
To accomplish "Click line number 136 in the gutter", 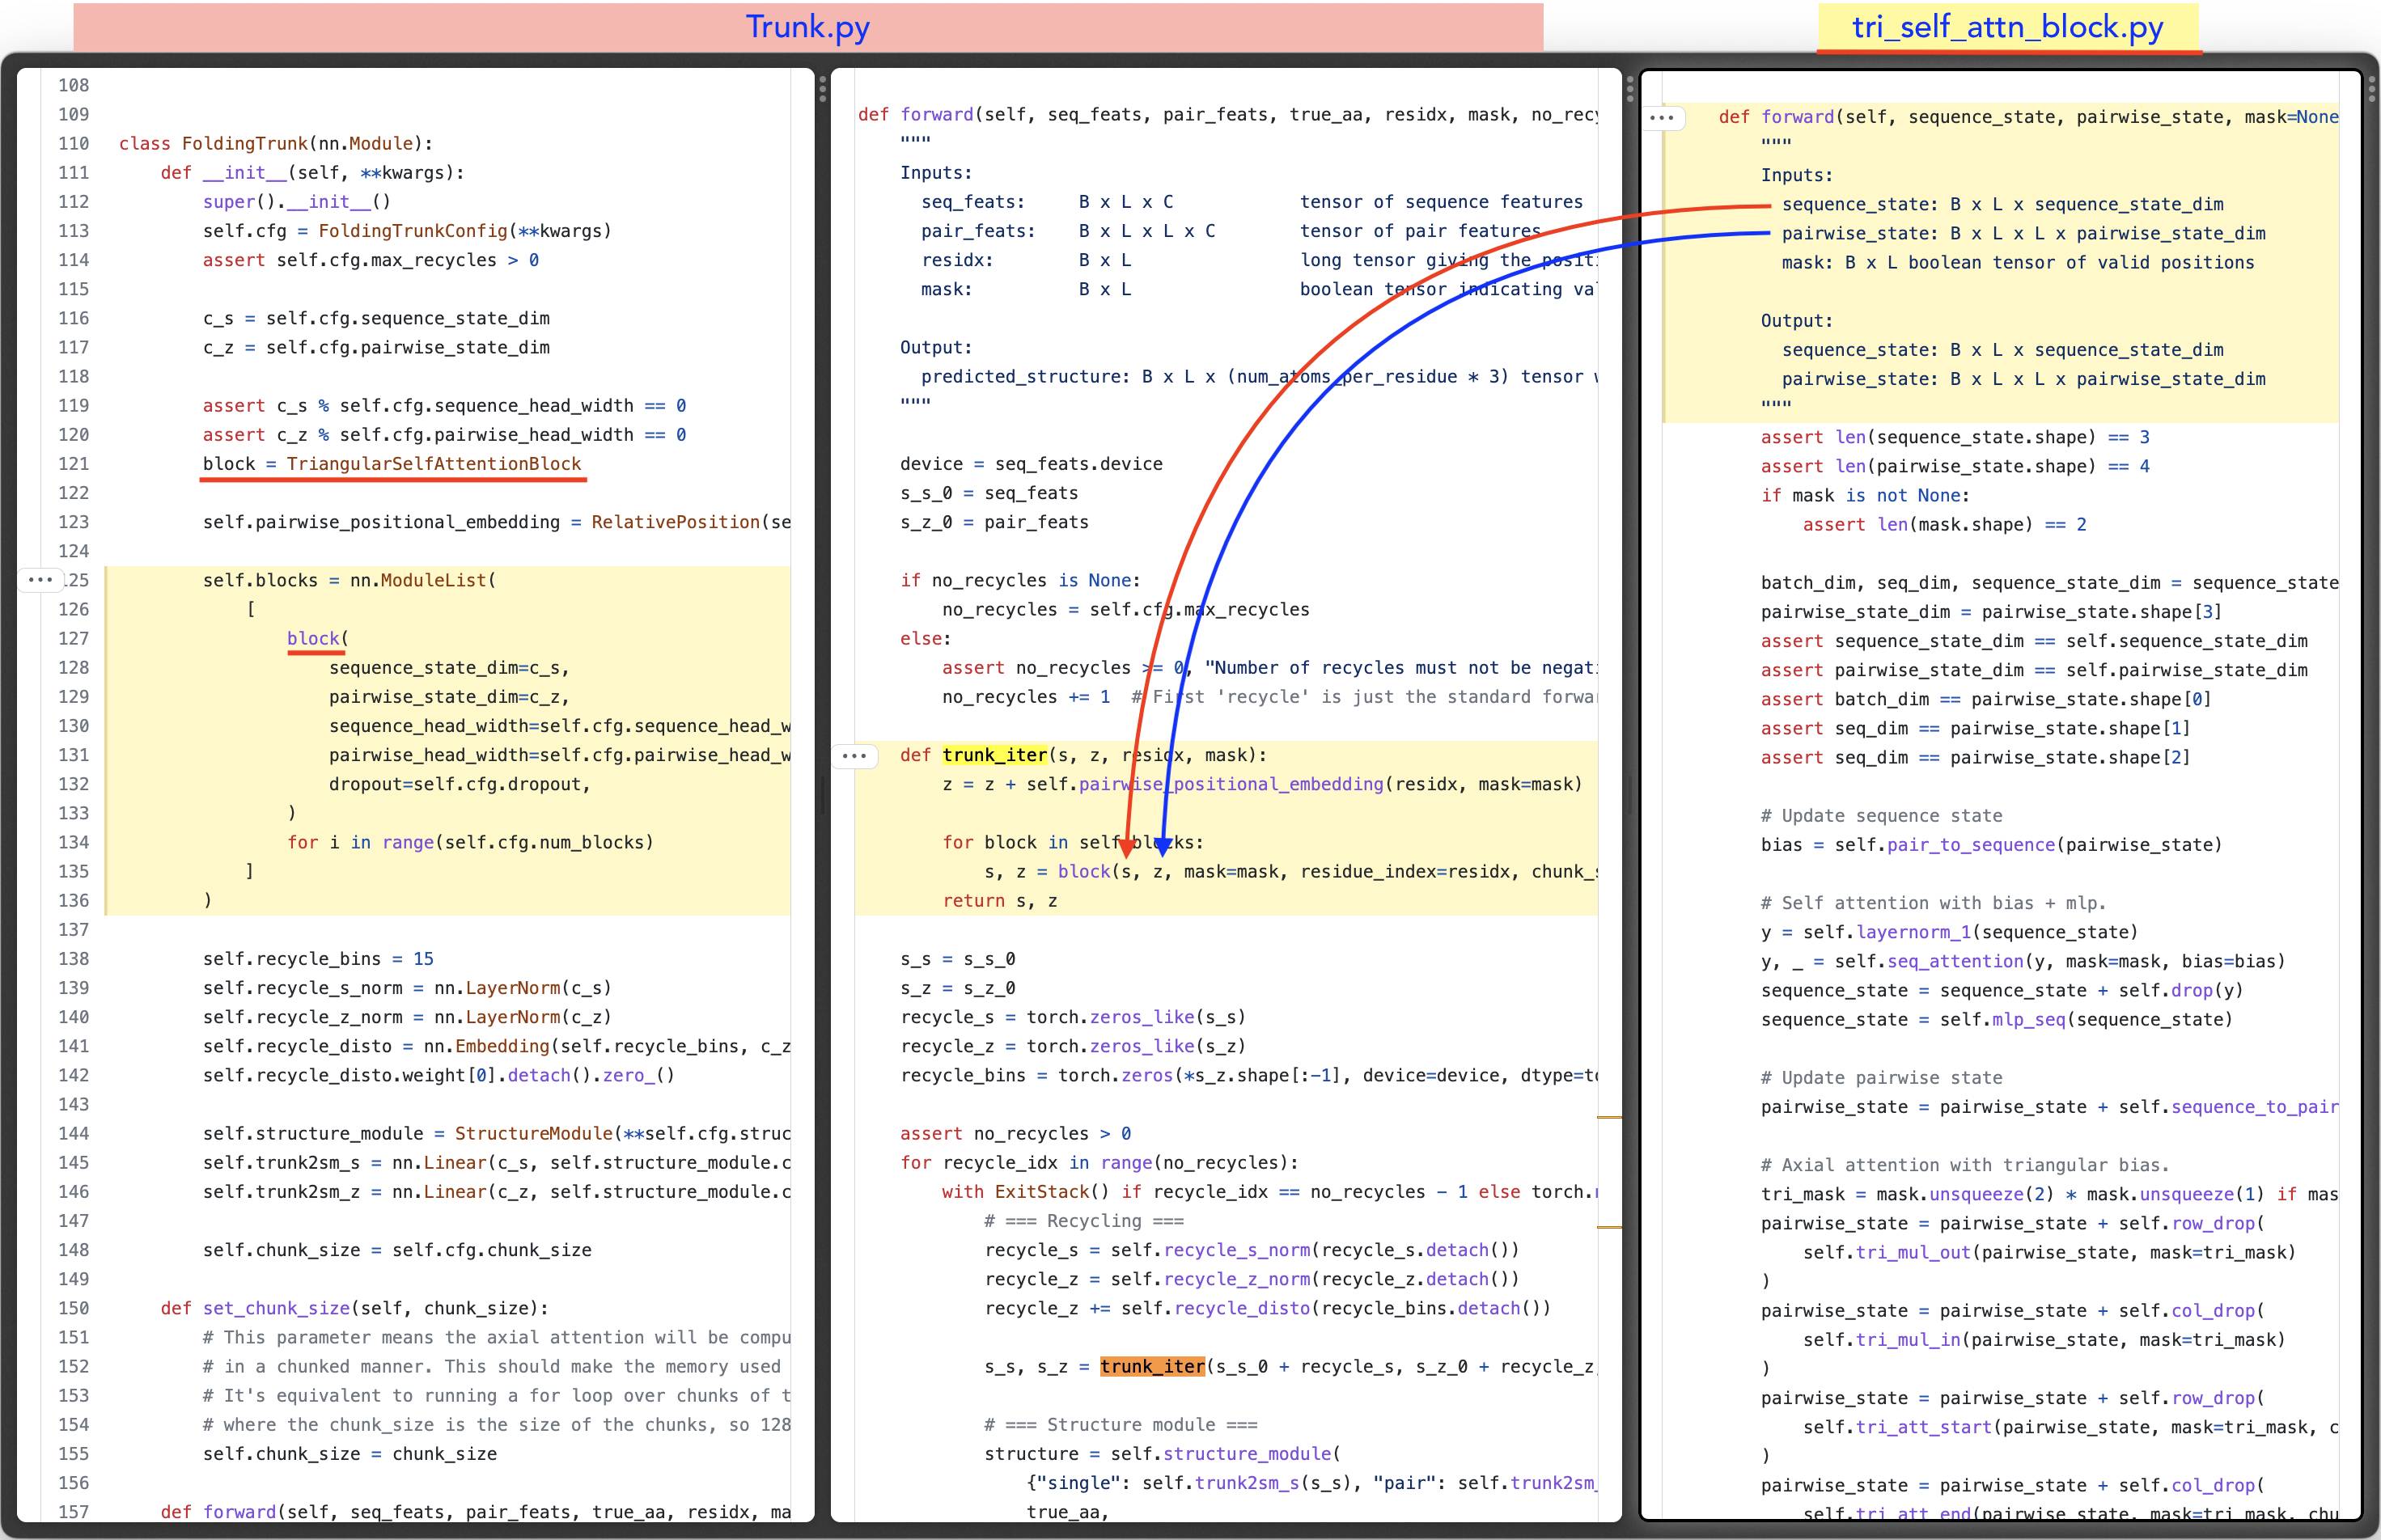I will click(73, 901).
